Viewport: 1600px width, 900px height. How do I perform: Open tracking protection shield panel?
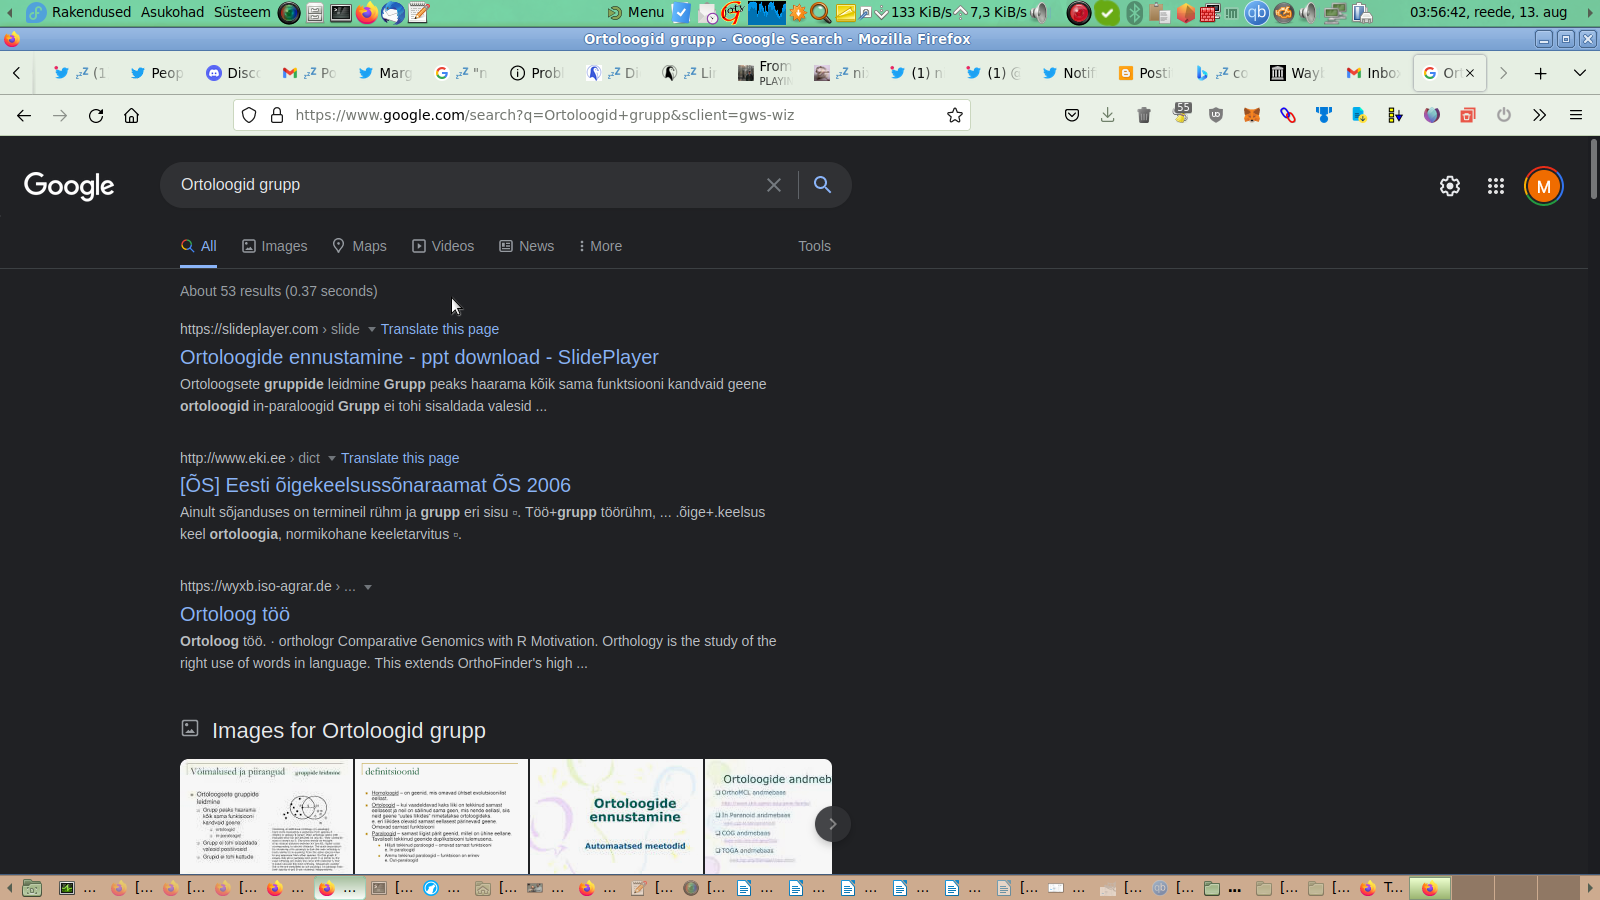point(250,115)
